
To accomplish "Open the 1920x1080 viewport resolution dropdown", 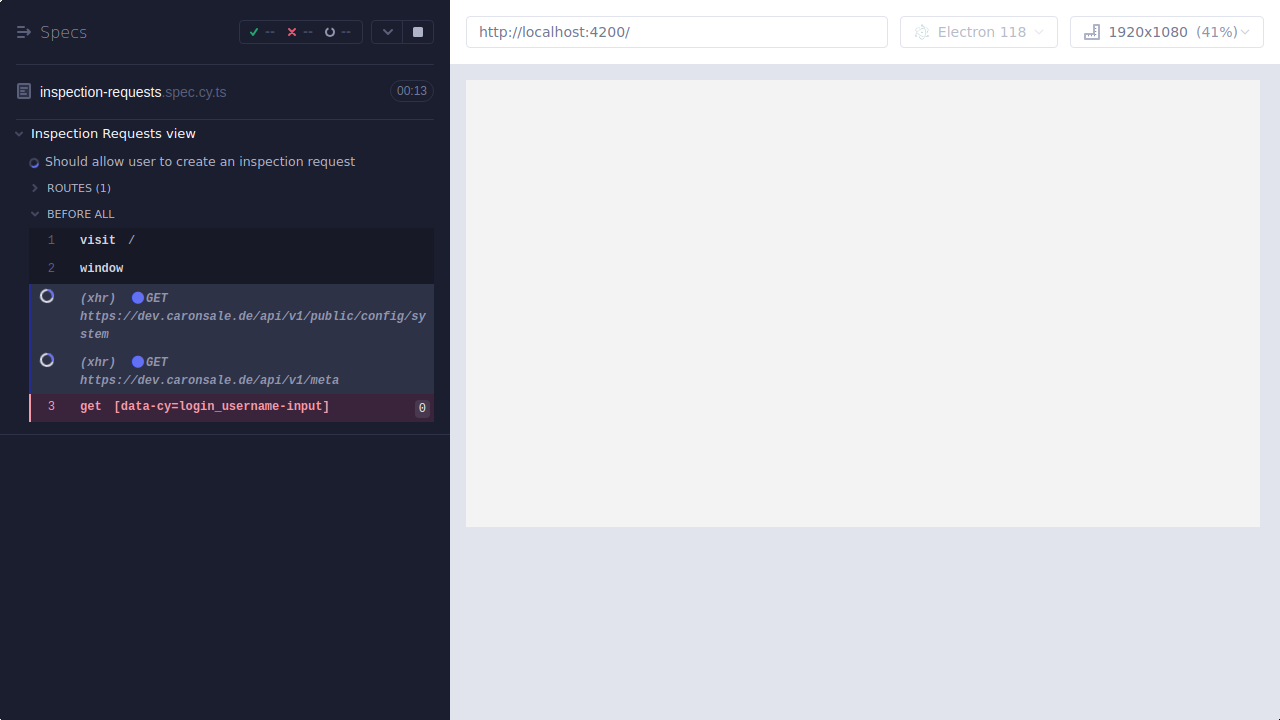I will point(1166,31).
